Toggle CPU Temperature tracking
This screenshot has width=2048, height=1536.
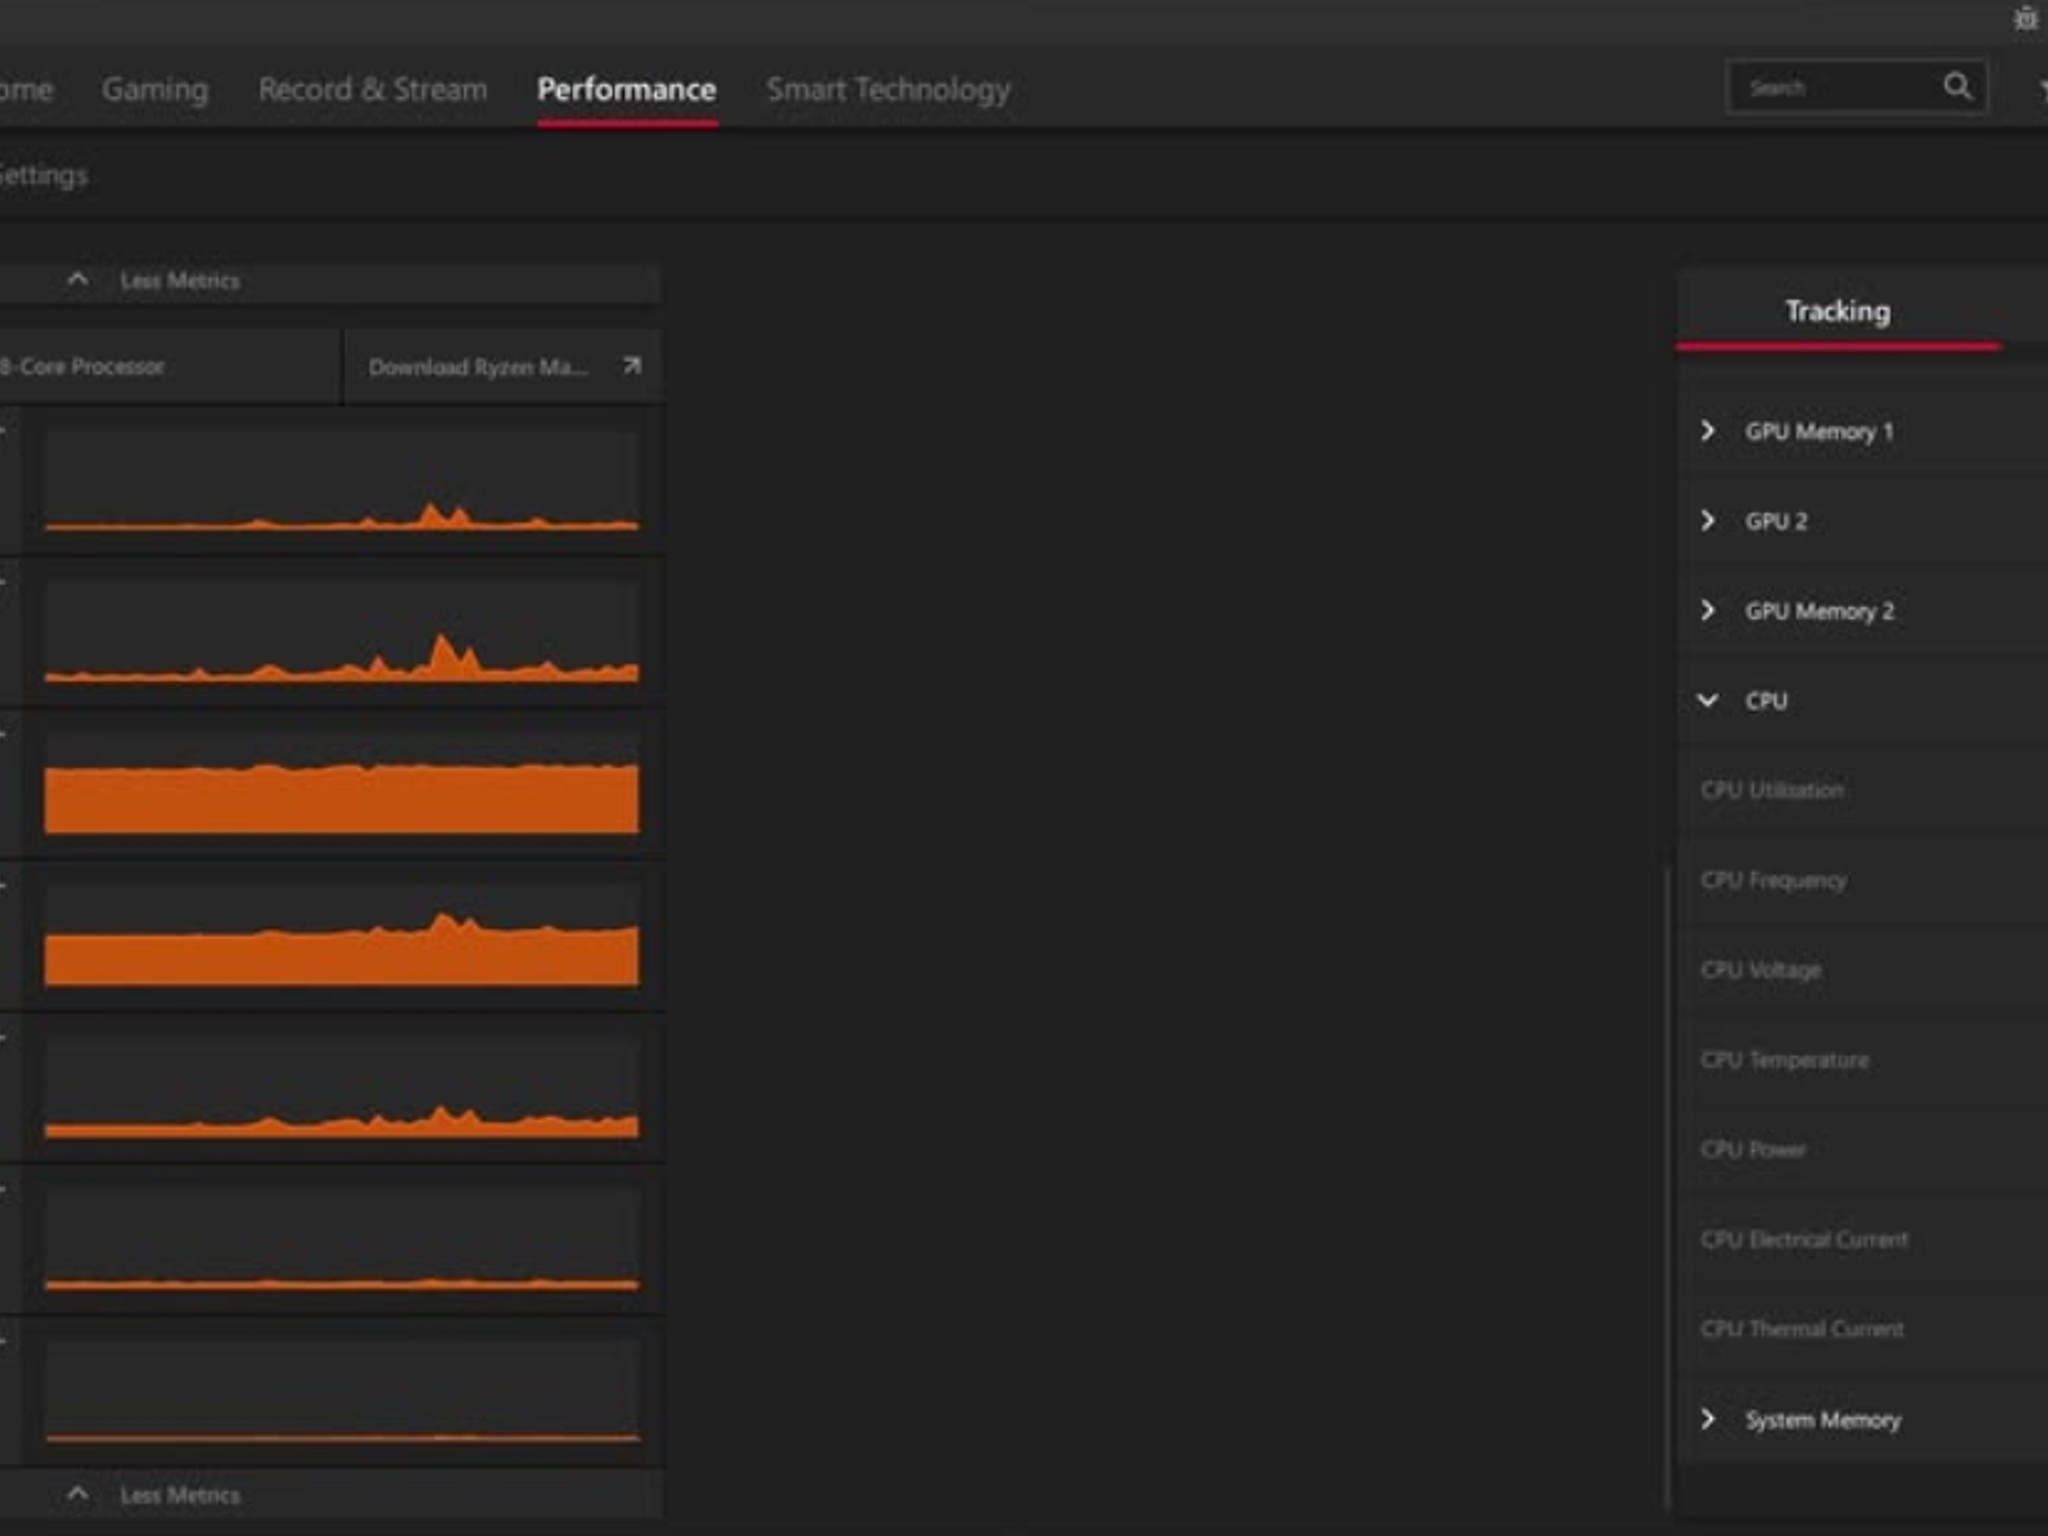point(1784,1060)
